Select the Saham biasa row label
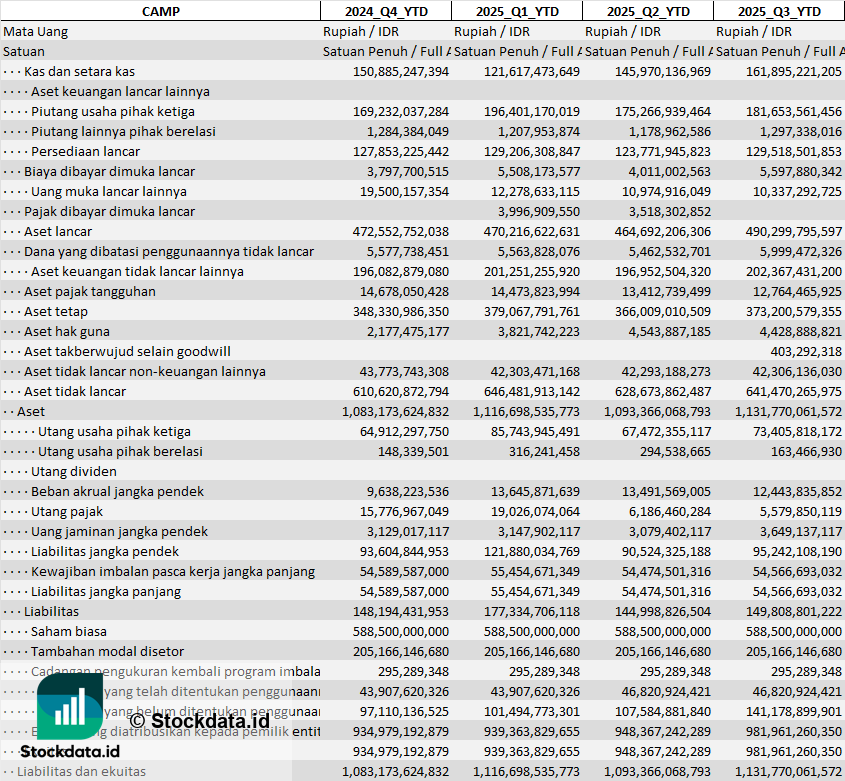 tap(67, 631)
